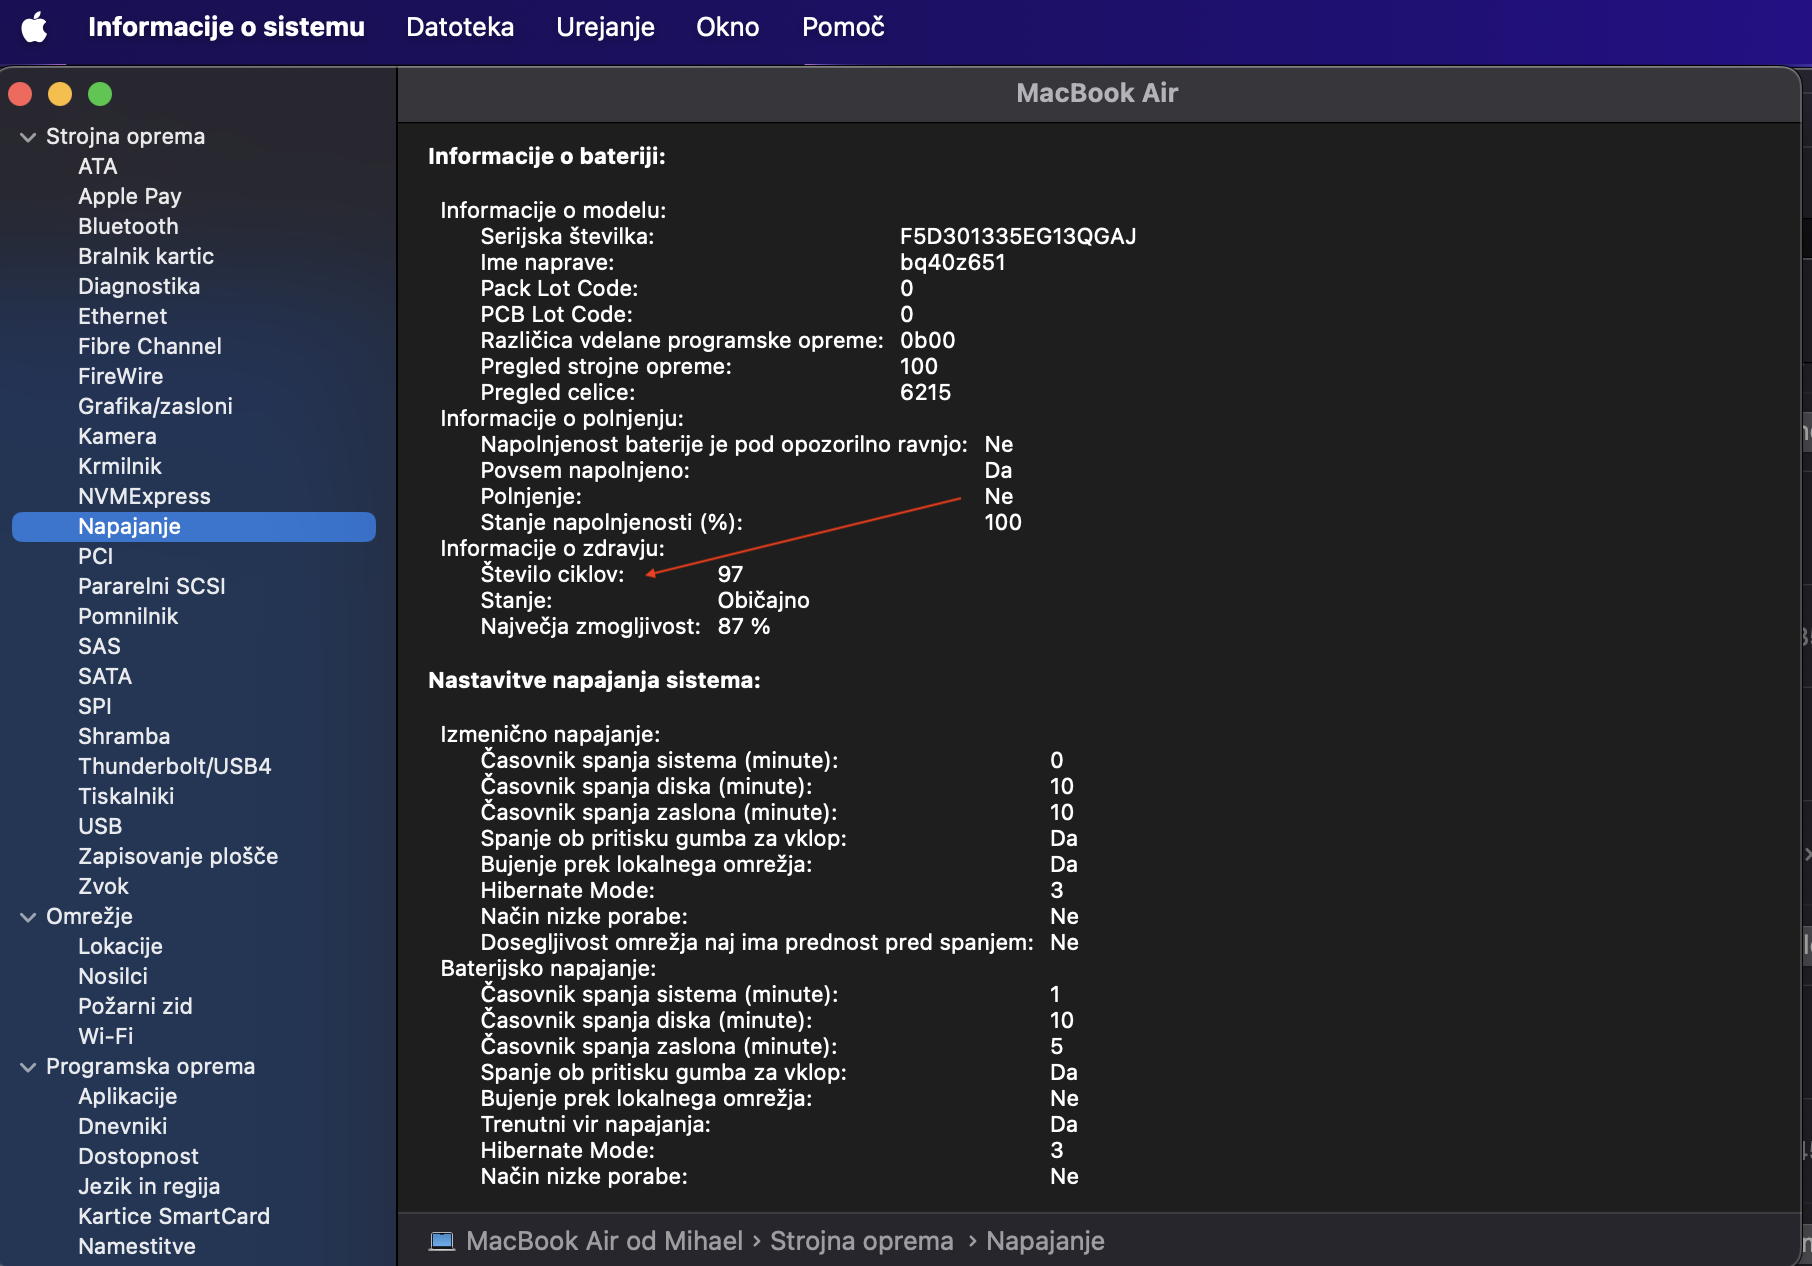Select Thunderbolt/USB4 in the sidebar
Screen dimensions: 1812x1266
pyautogui.click(x=175, y=766)
